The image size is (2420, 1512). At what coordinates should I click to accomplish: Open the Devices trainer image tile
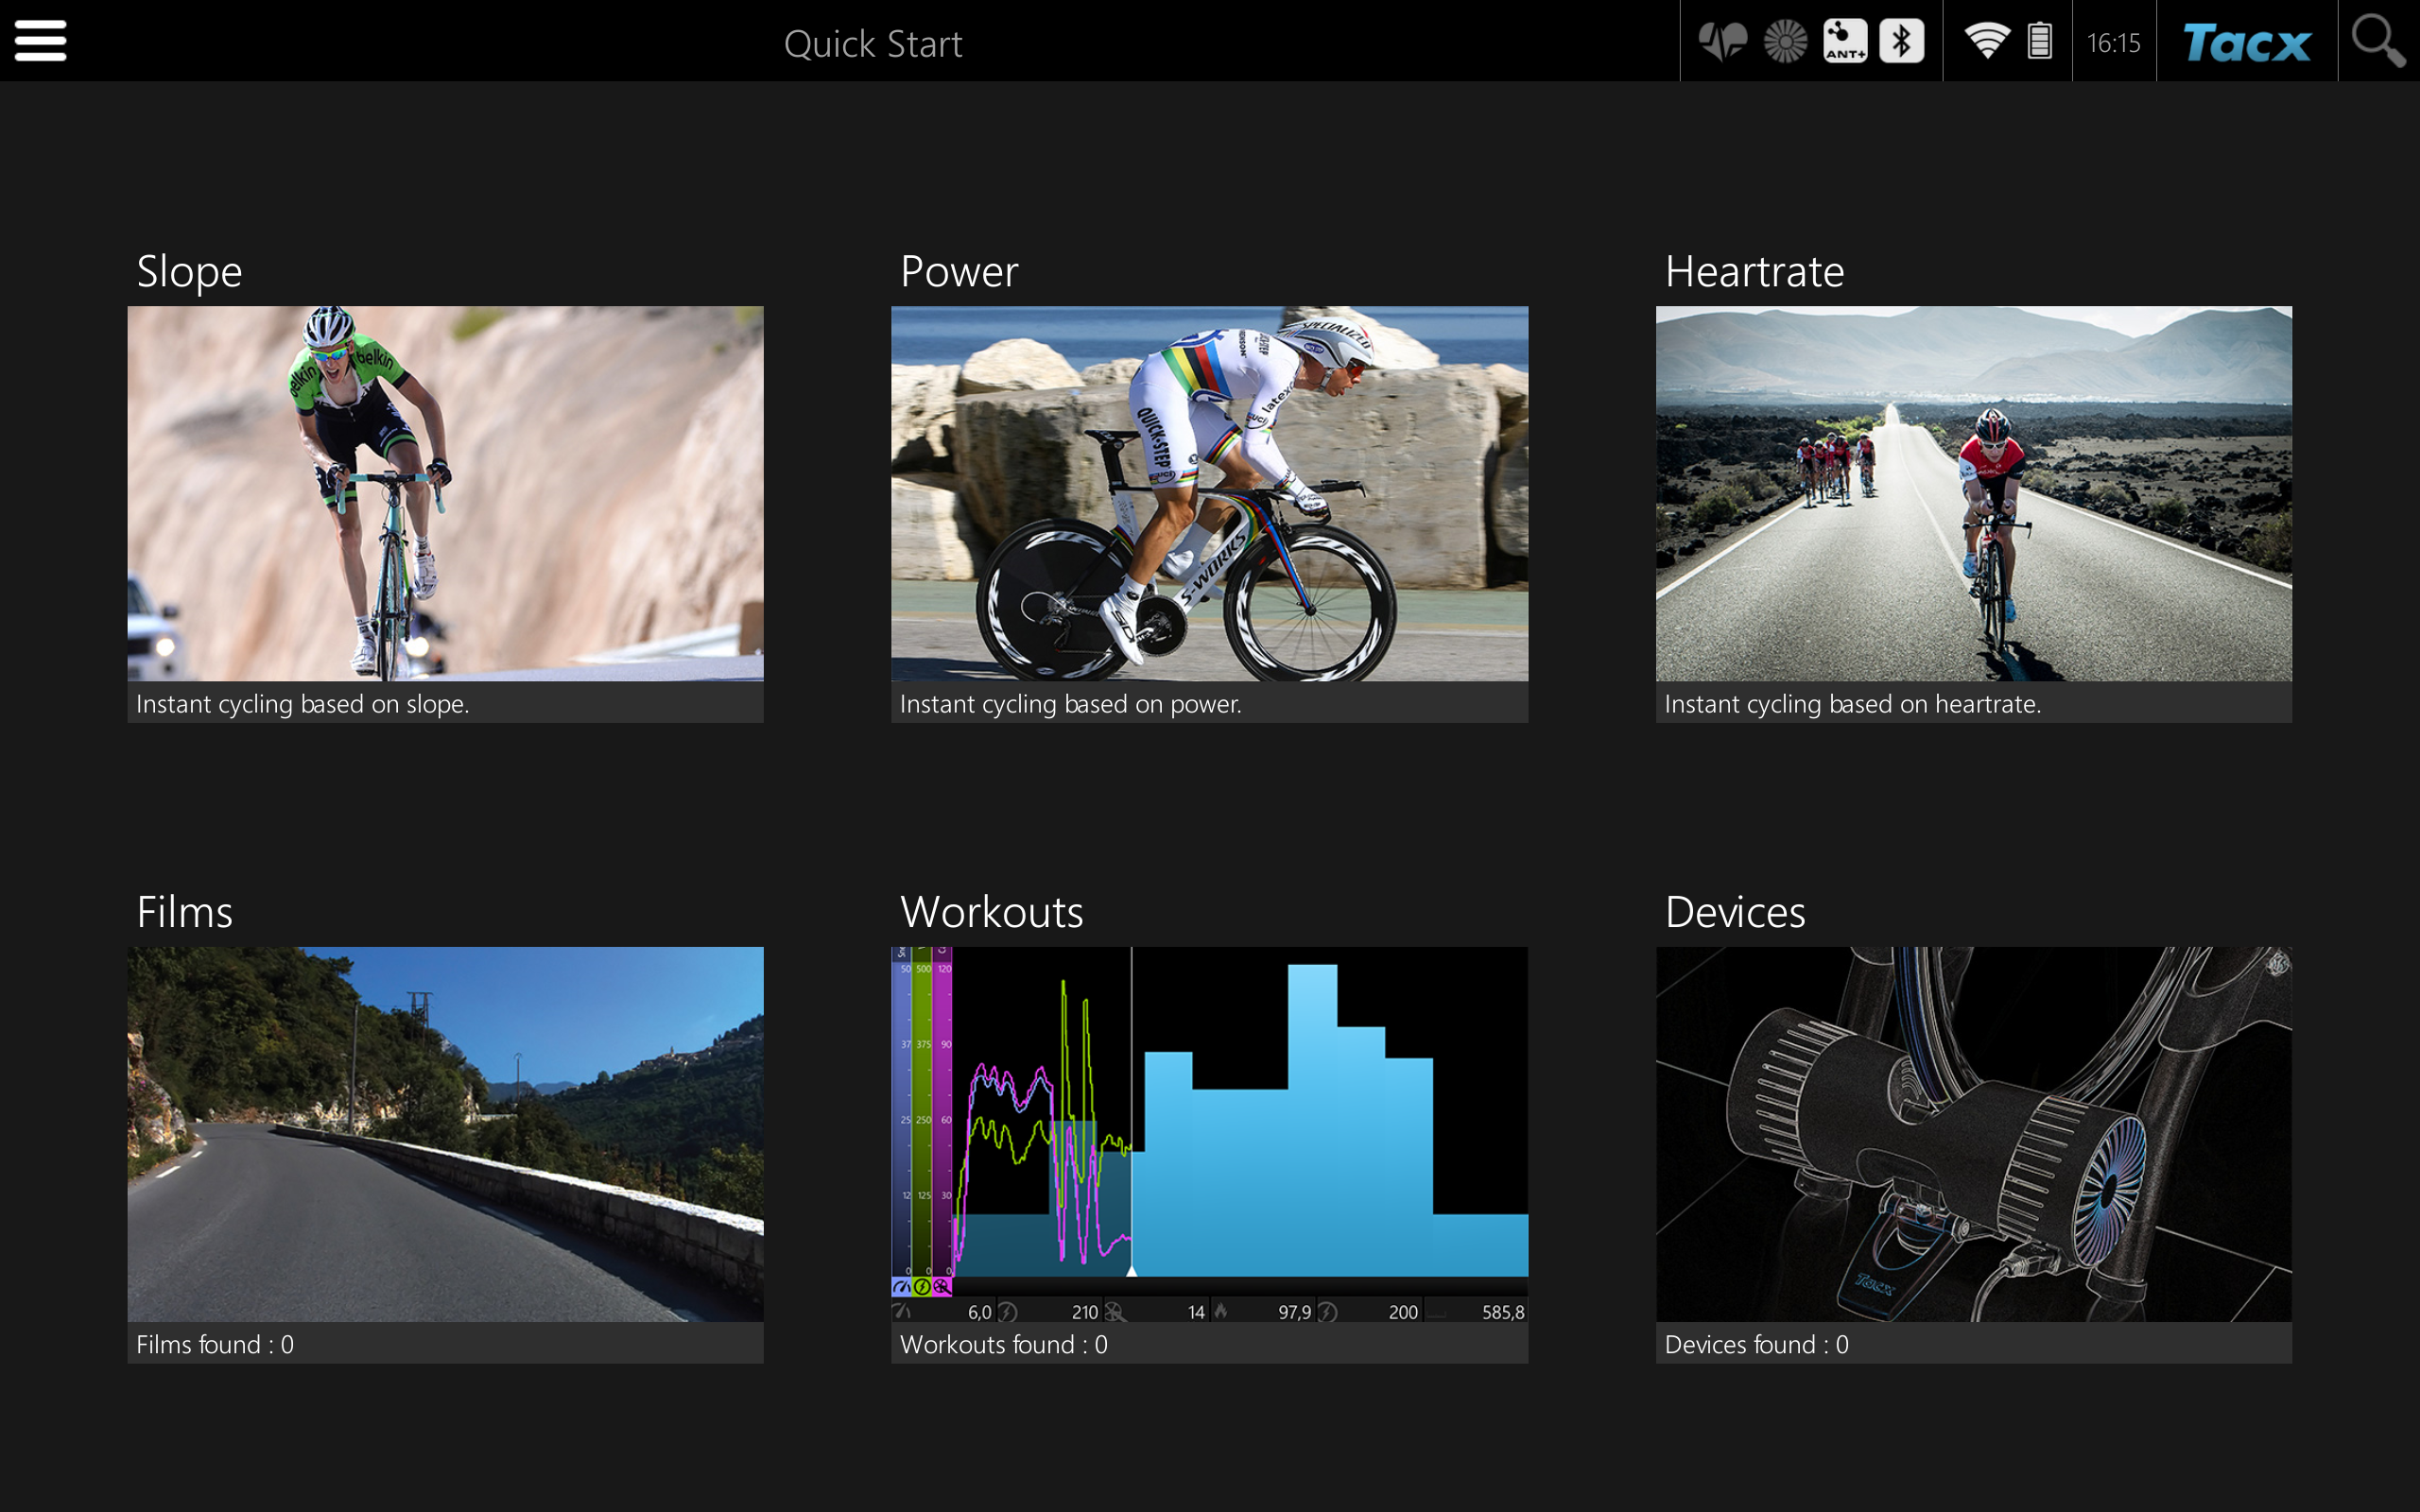1973,1133
